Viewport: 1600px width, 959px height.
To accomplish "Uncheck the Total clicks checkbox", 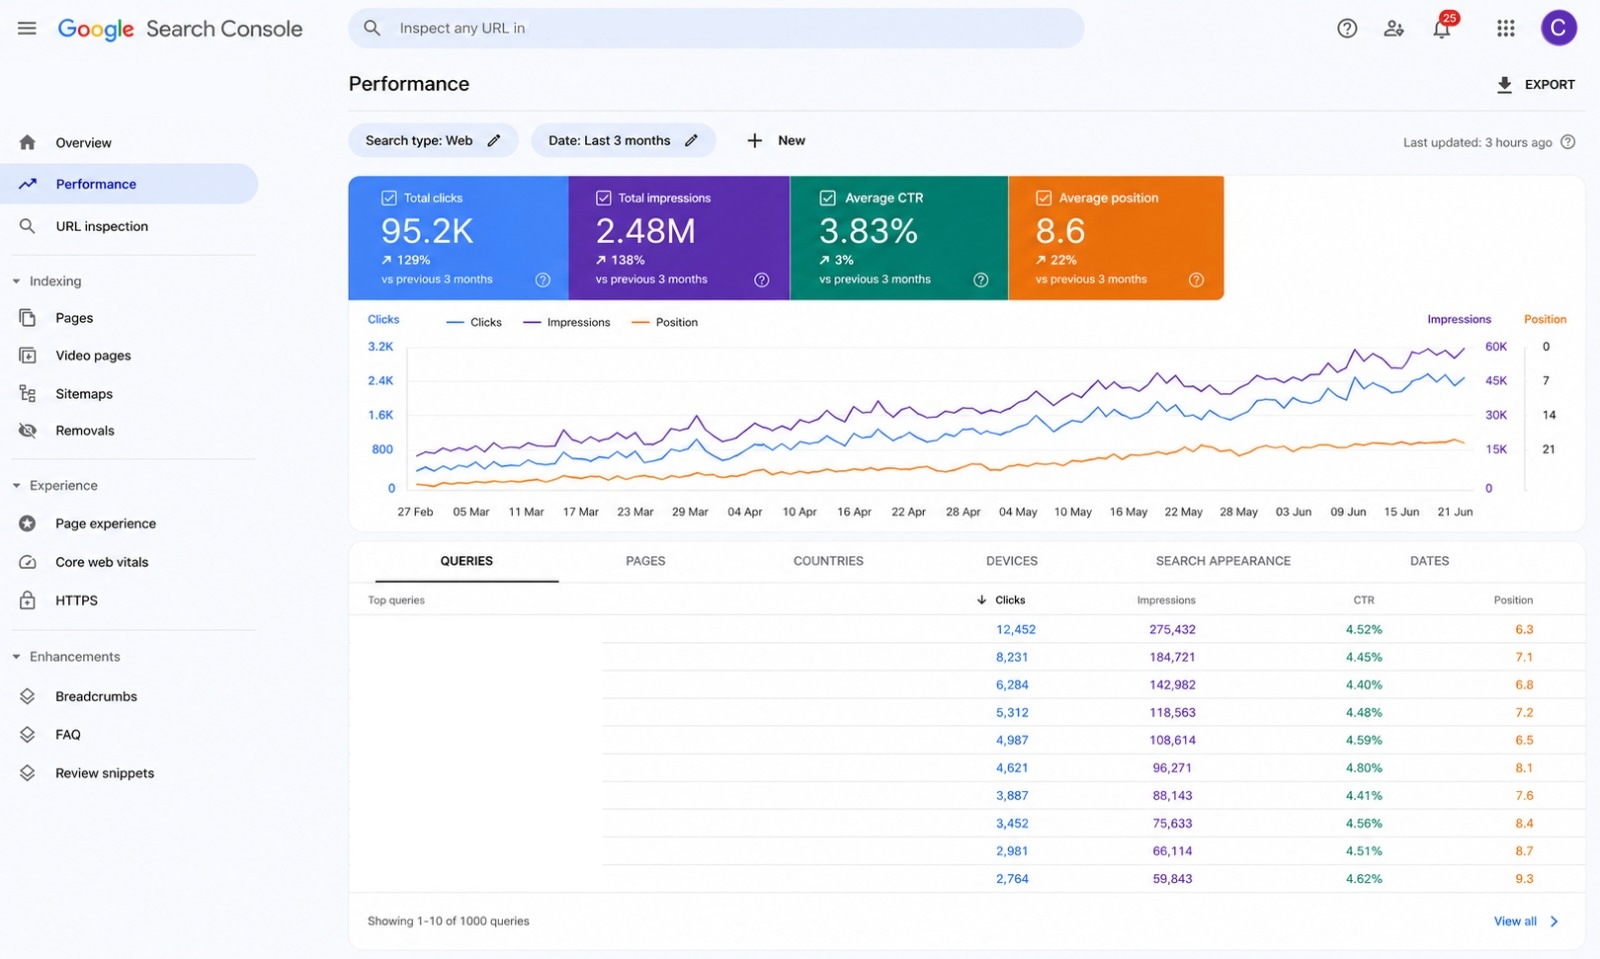I will 389,198.
